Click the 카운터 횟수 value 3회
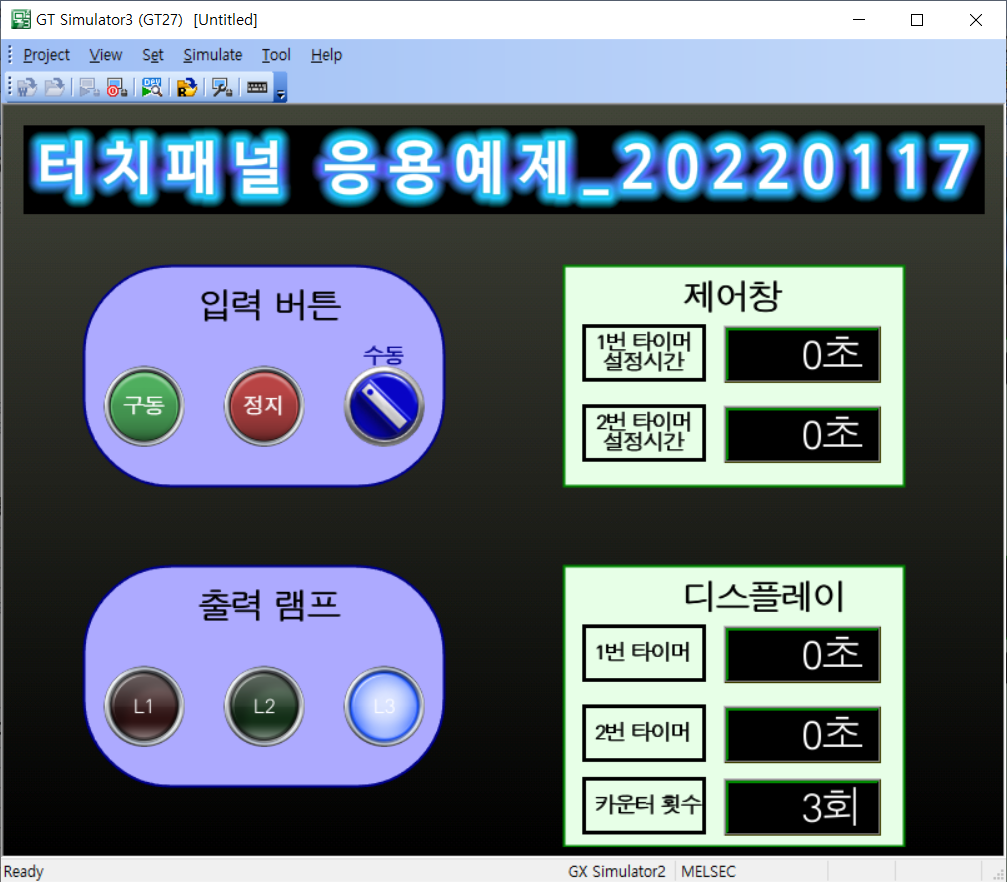The image size is (1007, 882). (x=802, y=807)
